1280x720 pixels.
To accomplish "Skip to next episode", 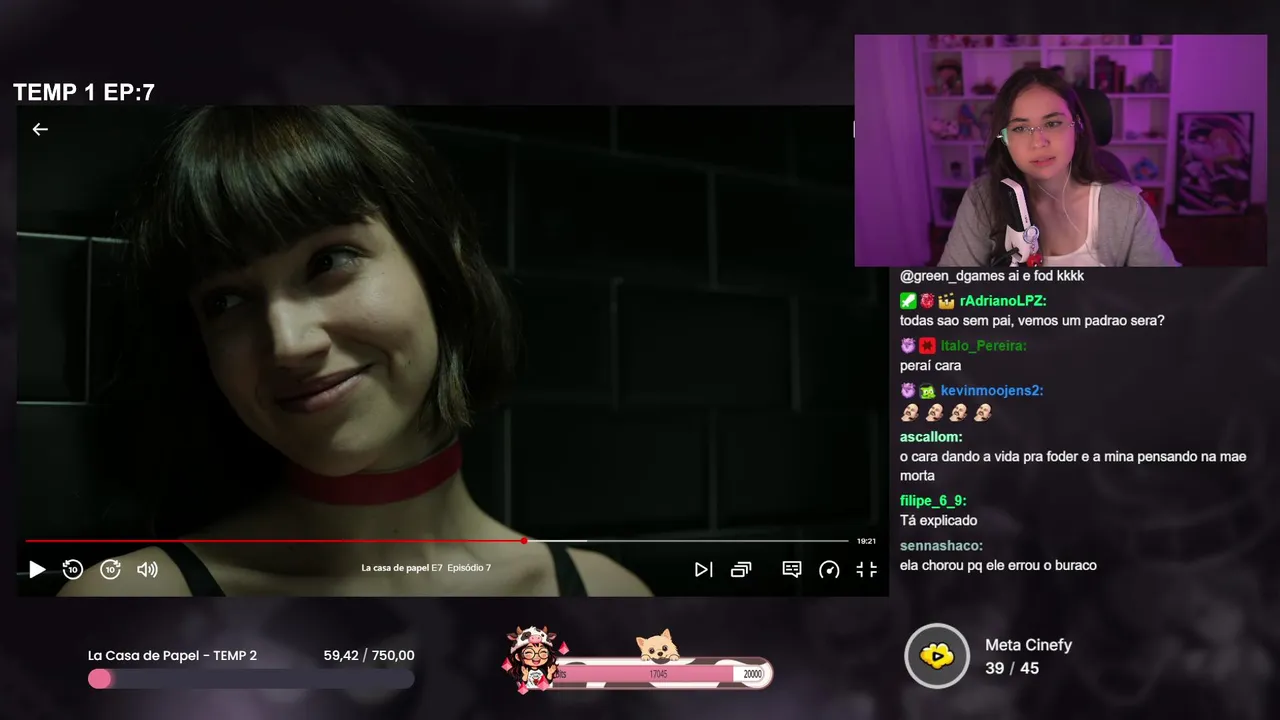I will click(704, 569).
